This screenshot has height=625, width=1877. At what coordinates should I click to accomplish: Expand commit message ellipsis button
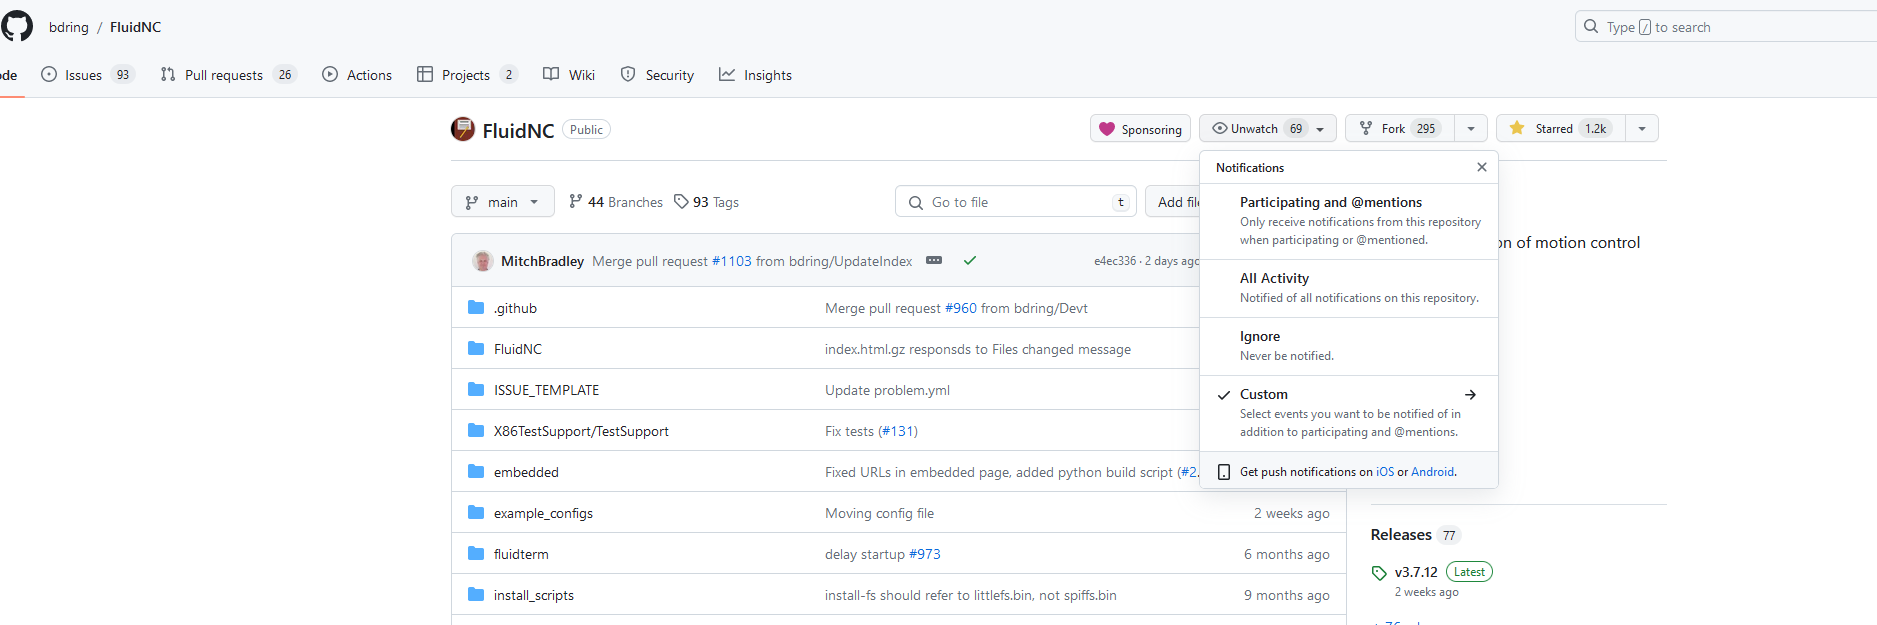934,260
